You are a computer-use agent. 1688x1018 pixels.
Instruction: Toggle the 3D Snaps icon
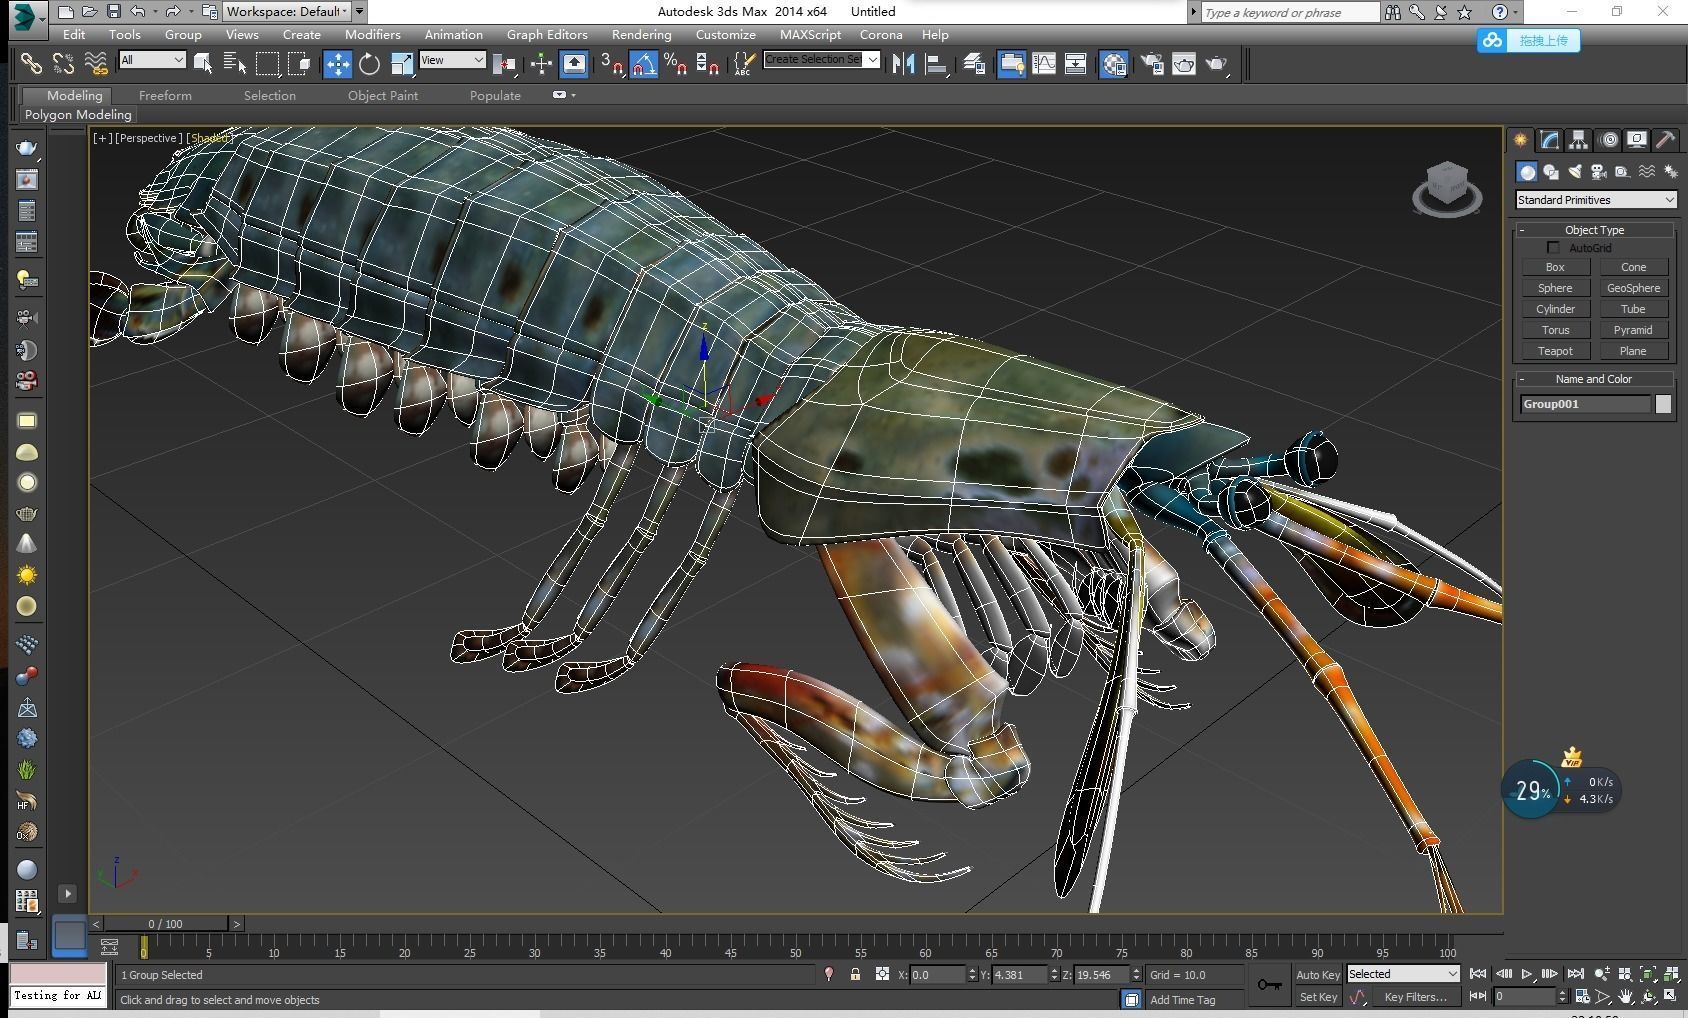(612, 64)
